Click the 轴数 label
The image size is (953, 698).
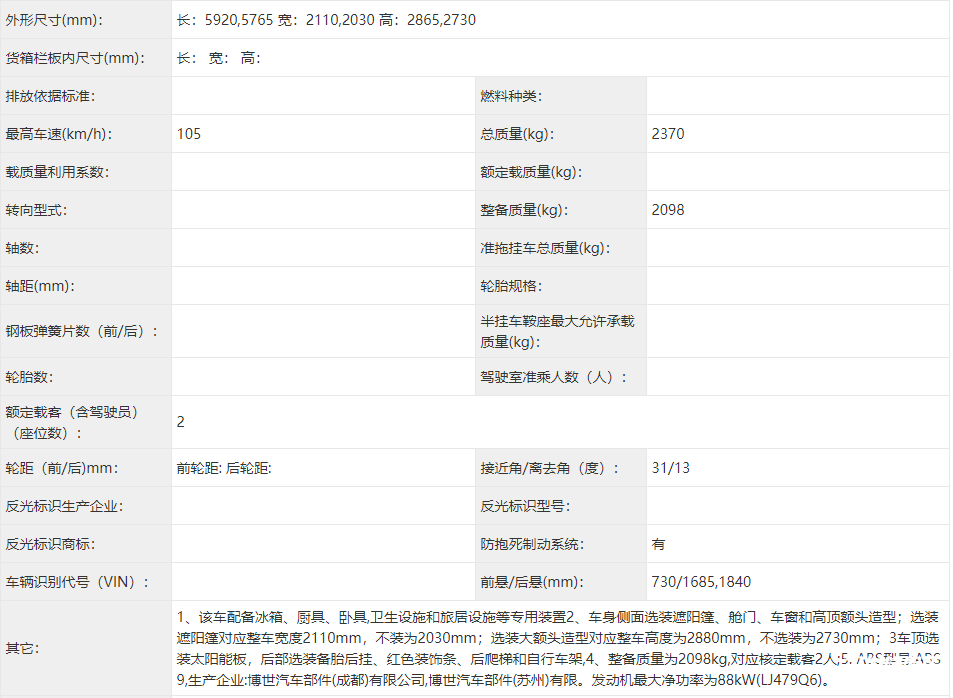(x=22, y=248)
